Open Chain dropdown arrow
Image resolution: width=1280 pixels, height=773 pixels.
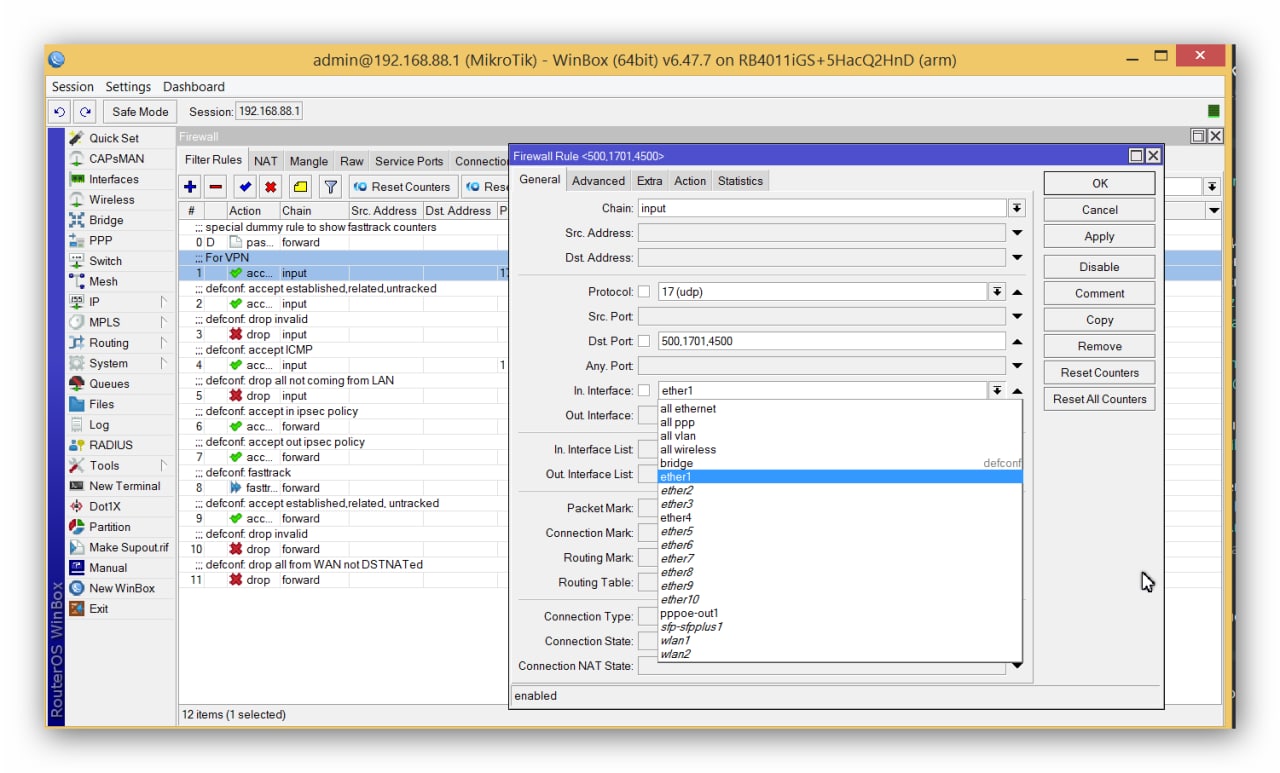tap(1017, 208)
